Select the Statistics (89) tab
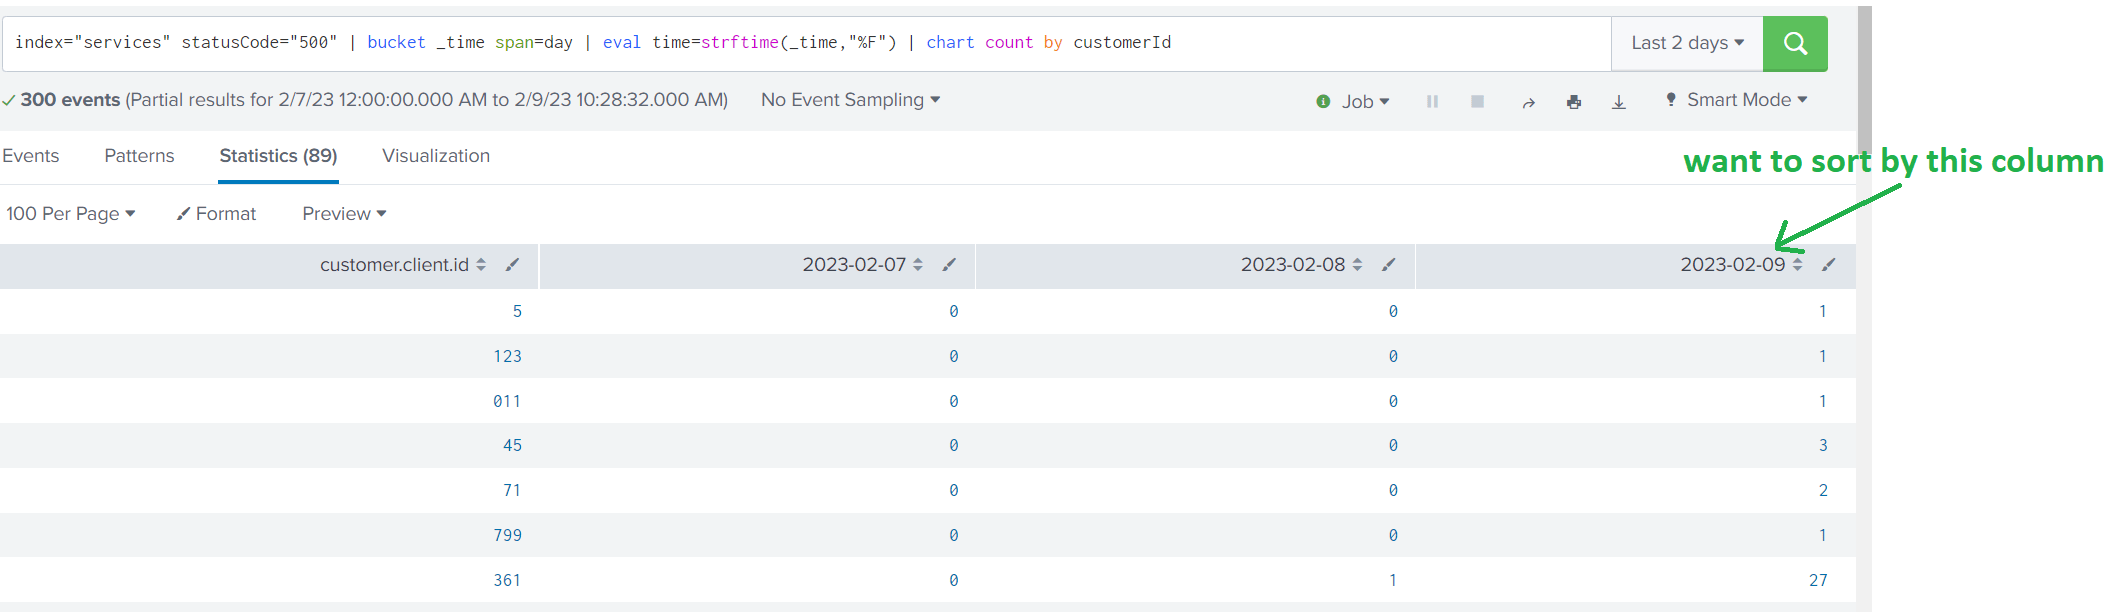Screen dimensions: 2114x613 coord(278,156)
